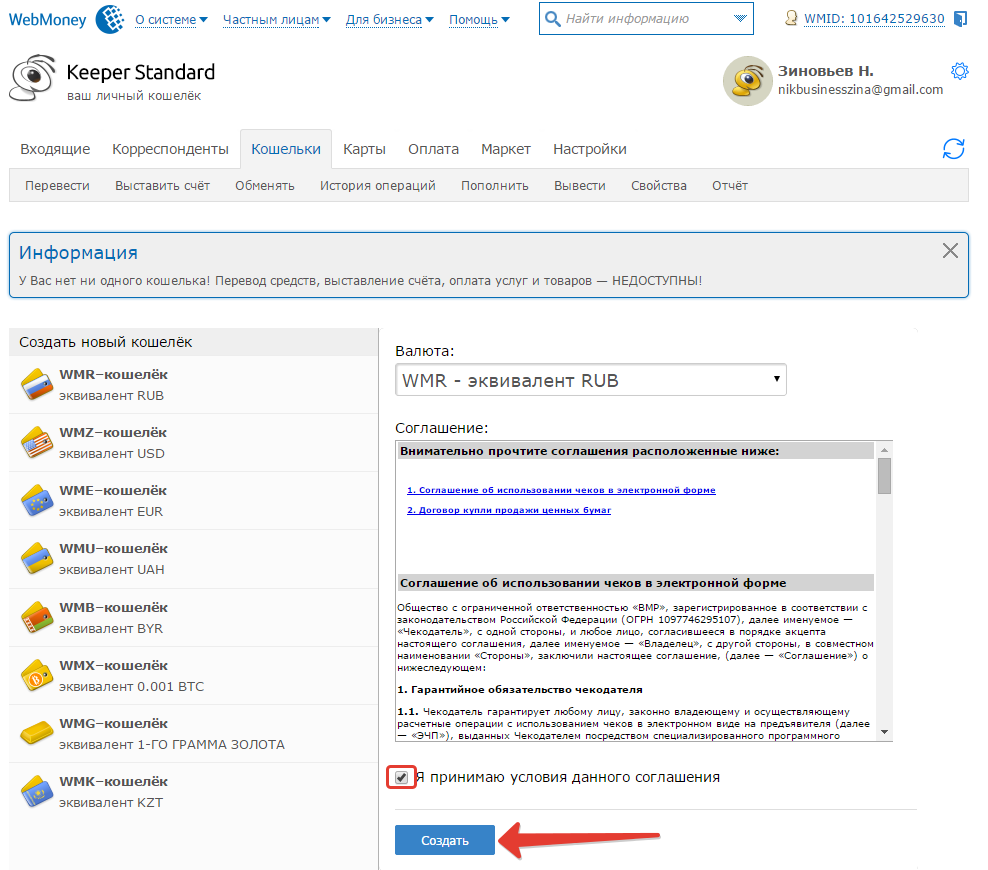The image size is (988, 870).
Task: Click the WMZ wallet USA flag icon
Action: click(37, 442)
